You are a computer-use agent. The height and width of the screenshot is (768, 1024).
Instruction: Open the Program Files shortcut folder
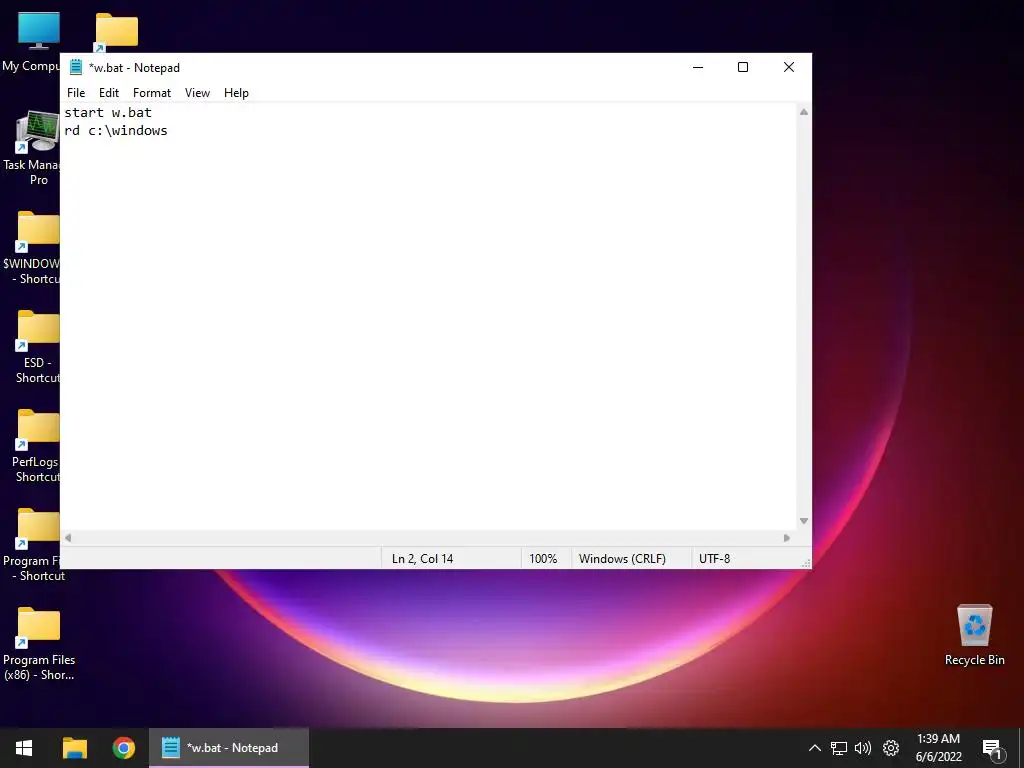click(33, 546)
